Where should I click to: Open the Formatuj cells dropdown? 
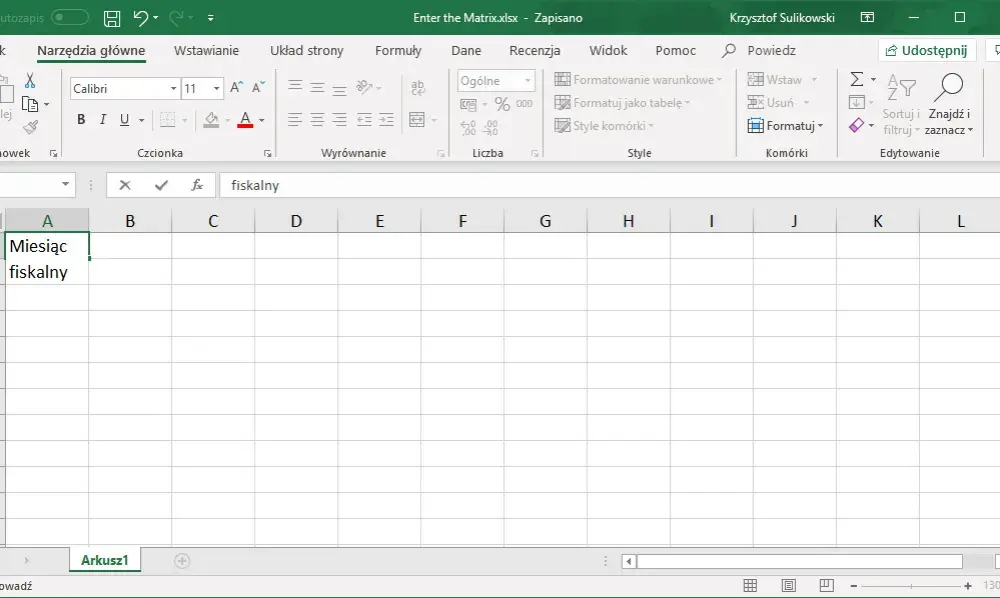(785, 126)
